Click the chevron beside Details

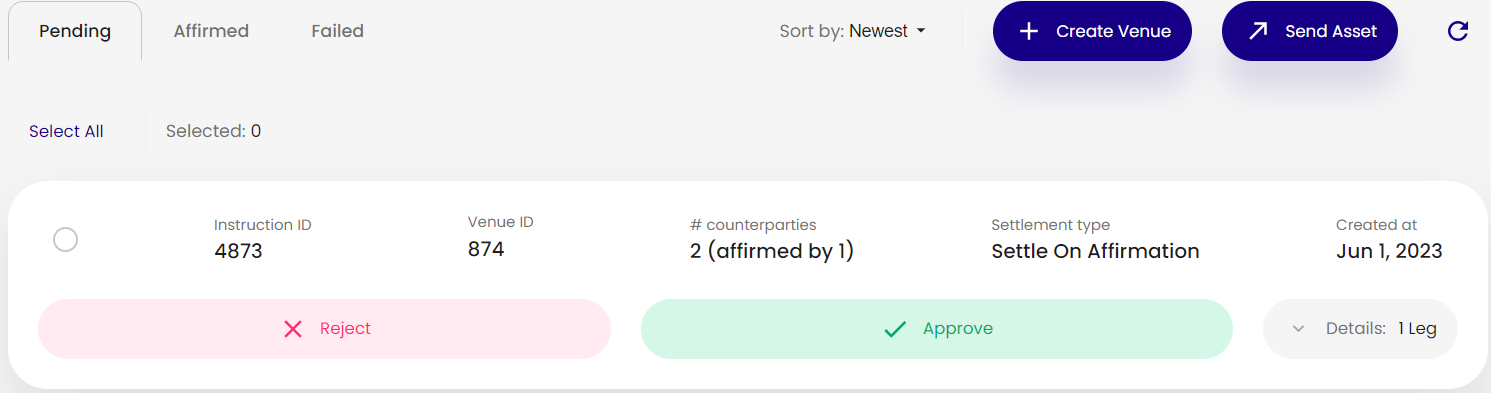tap(1298, 328)
